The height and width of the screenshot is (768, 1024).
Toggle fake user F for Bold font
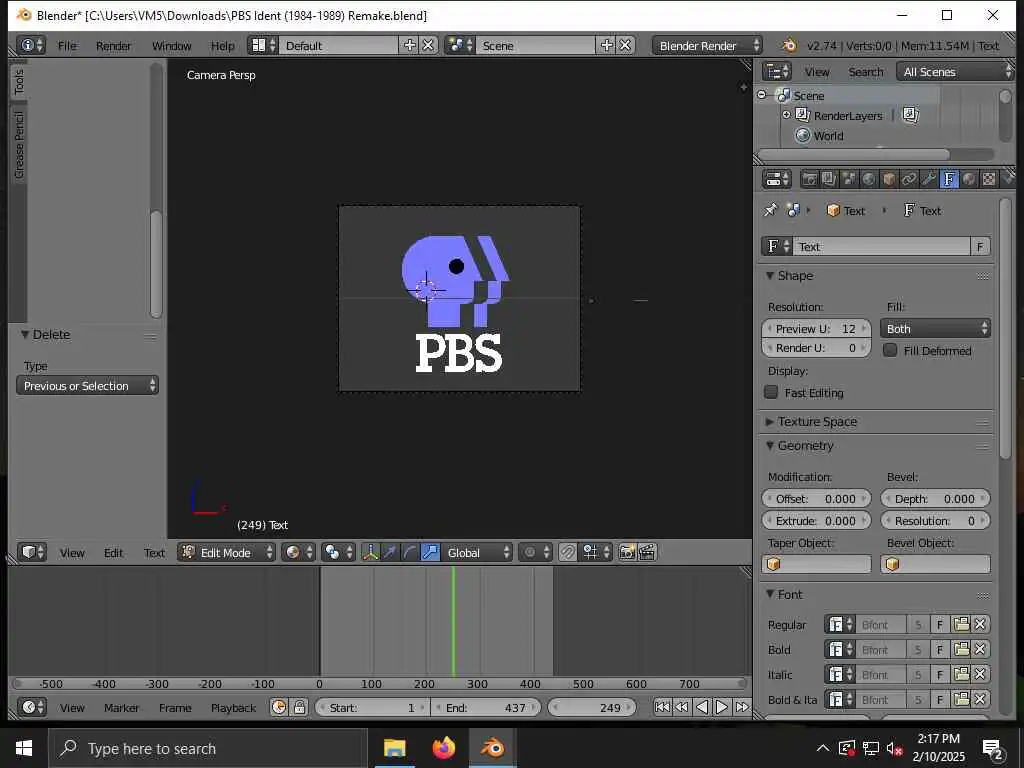click(x=940, y=650)
